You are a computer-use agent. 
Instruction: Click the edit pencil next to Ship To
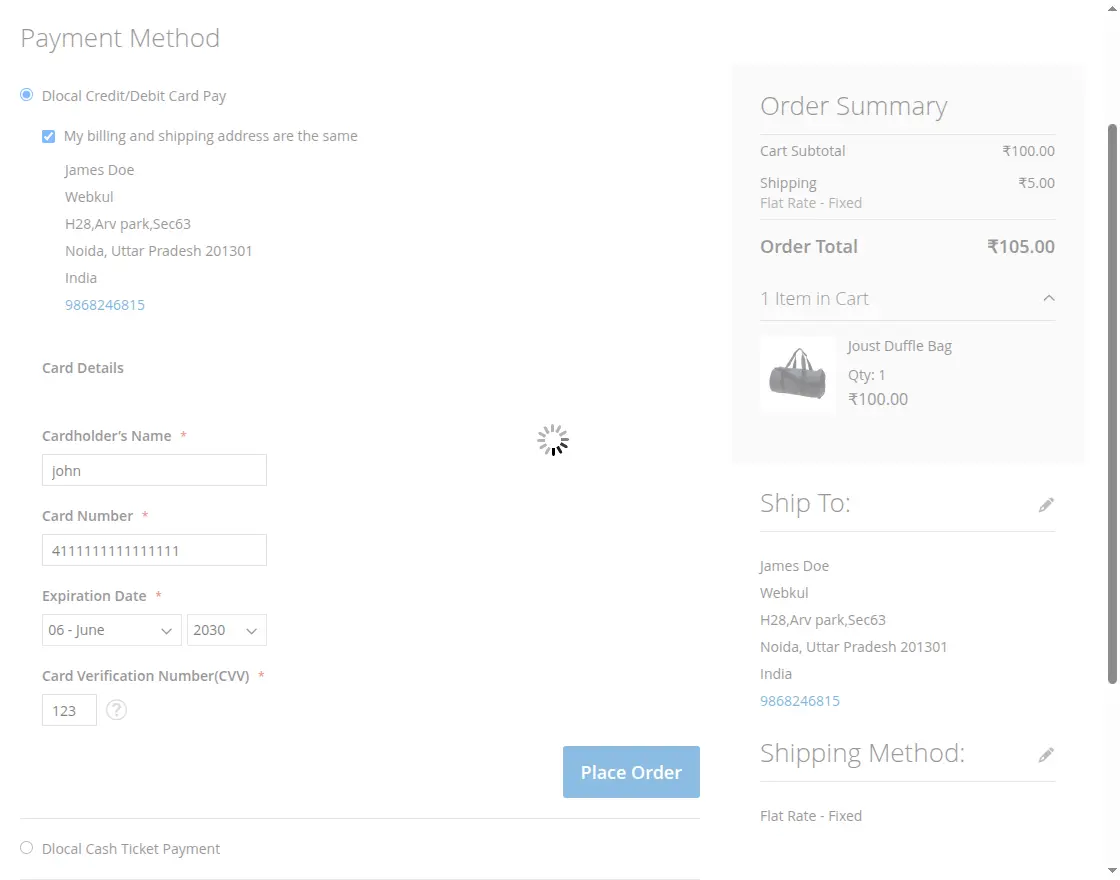[x=1046, y=504]
